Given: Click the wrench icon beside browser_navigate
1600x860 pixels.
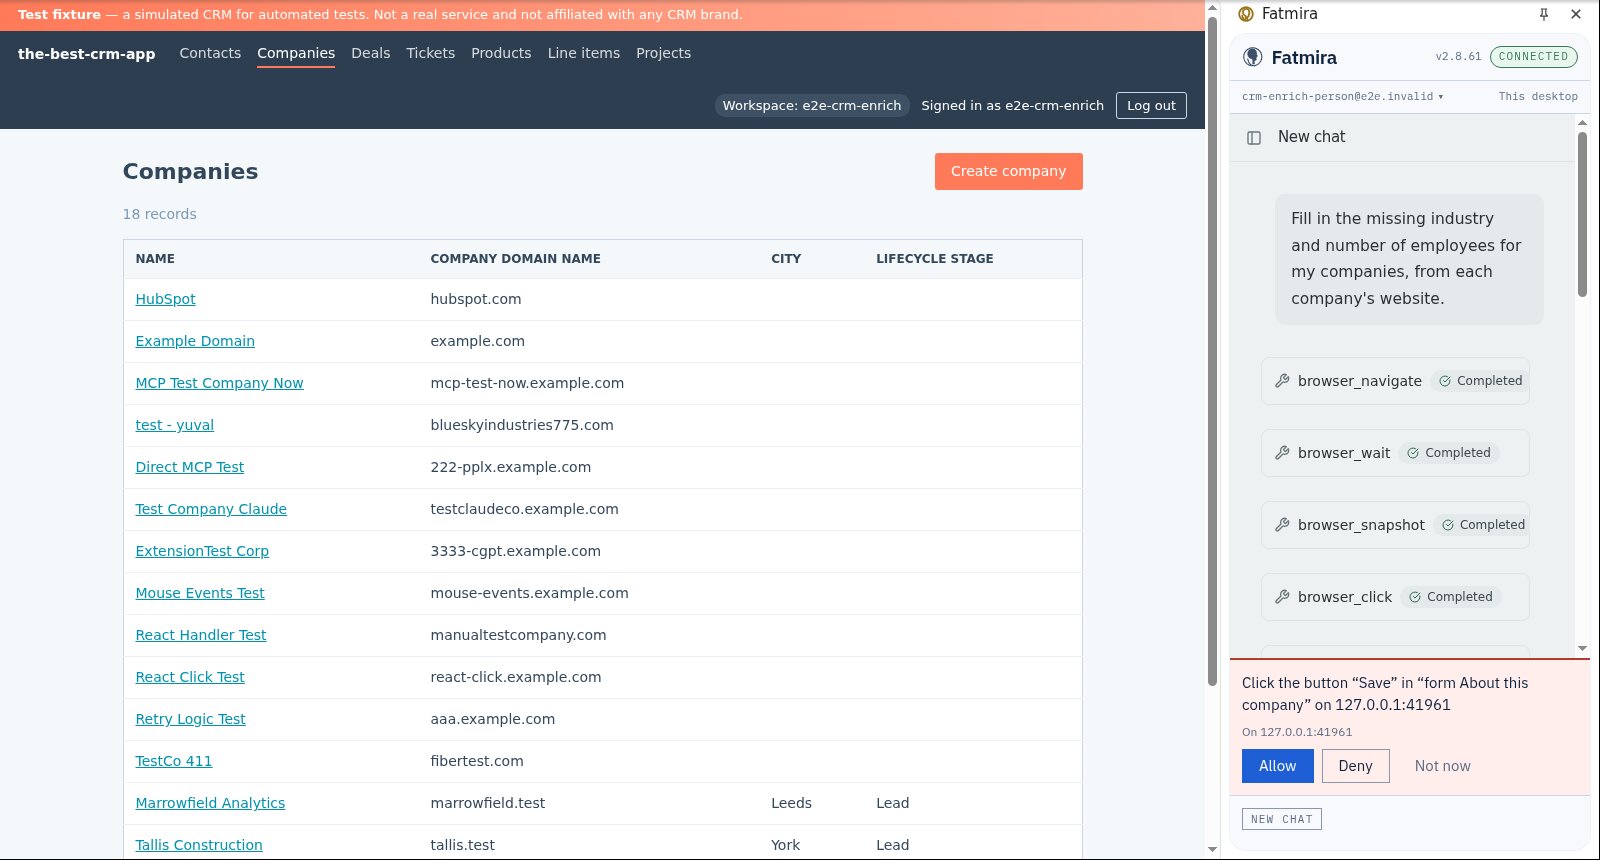Looking at the screenshot, I should point(1282,381).
